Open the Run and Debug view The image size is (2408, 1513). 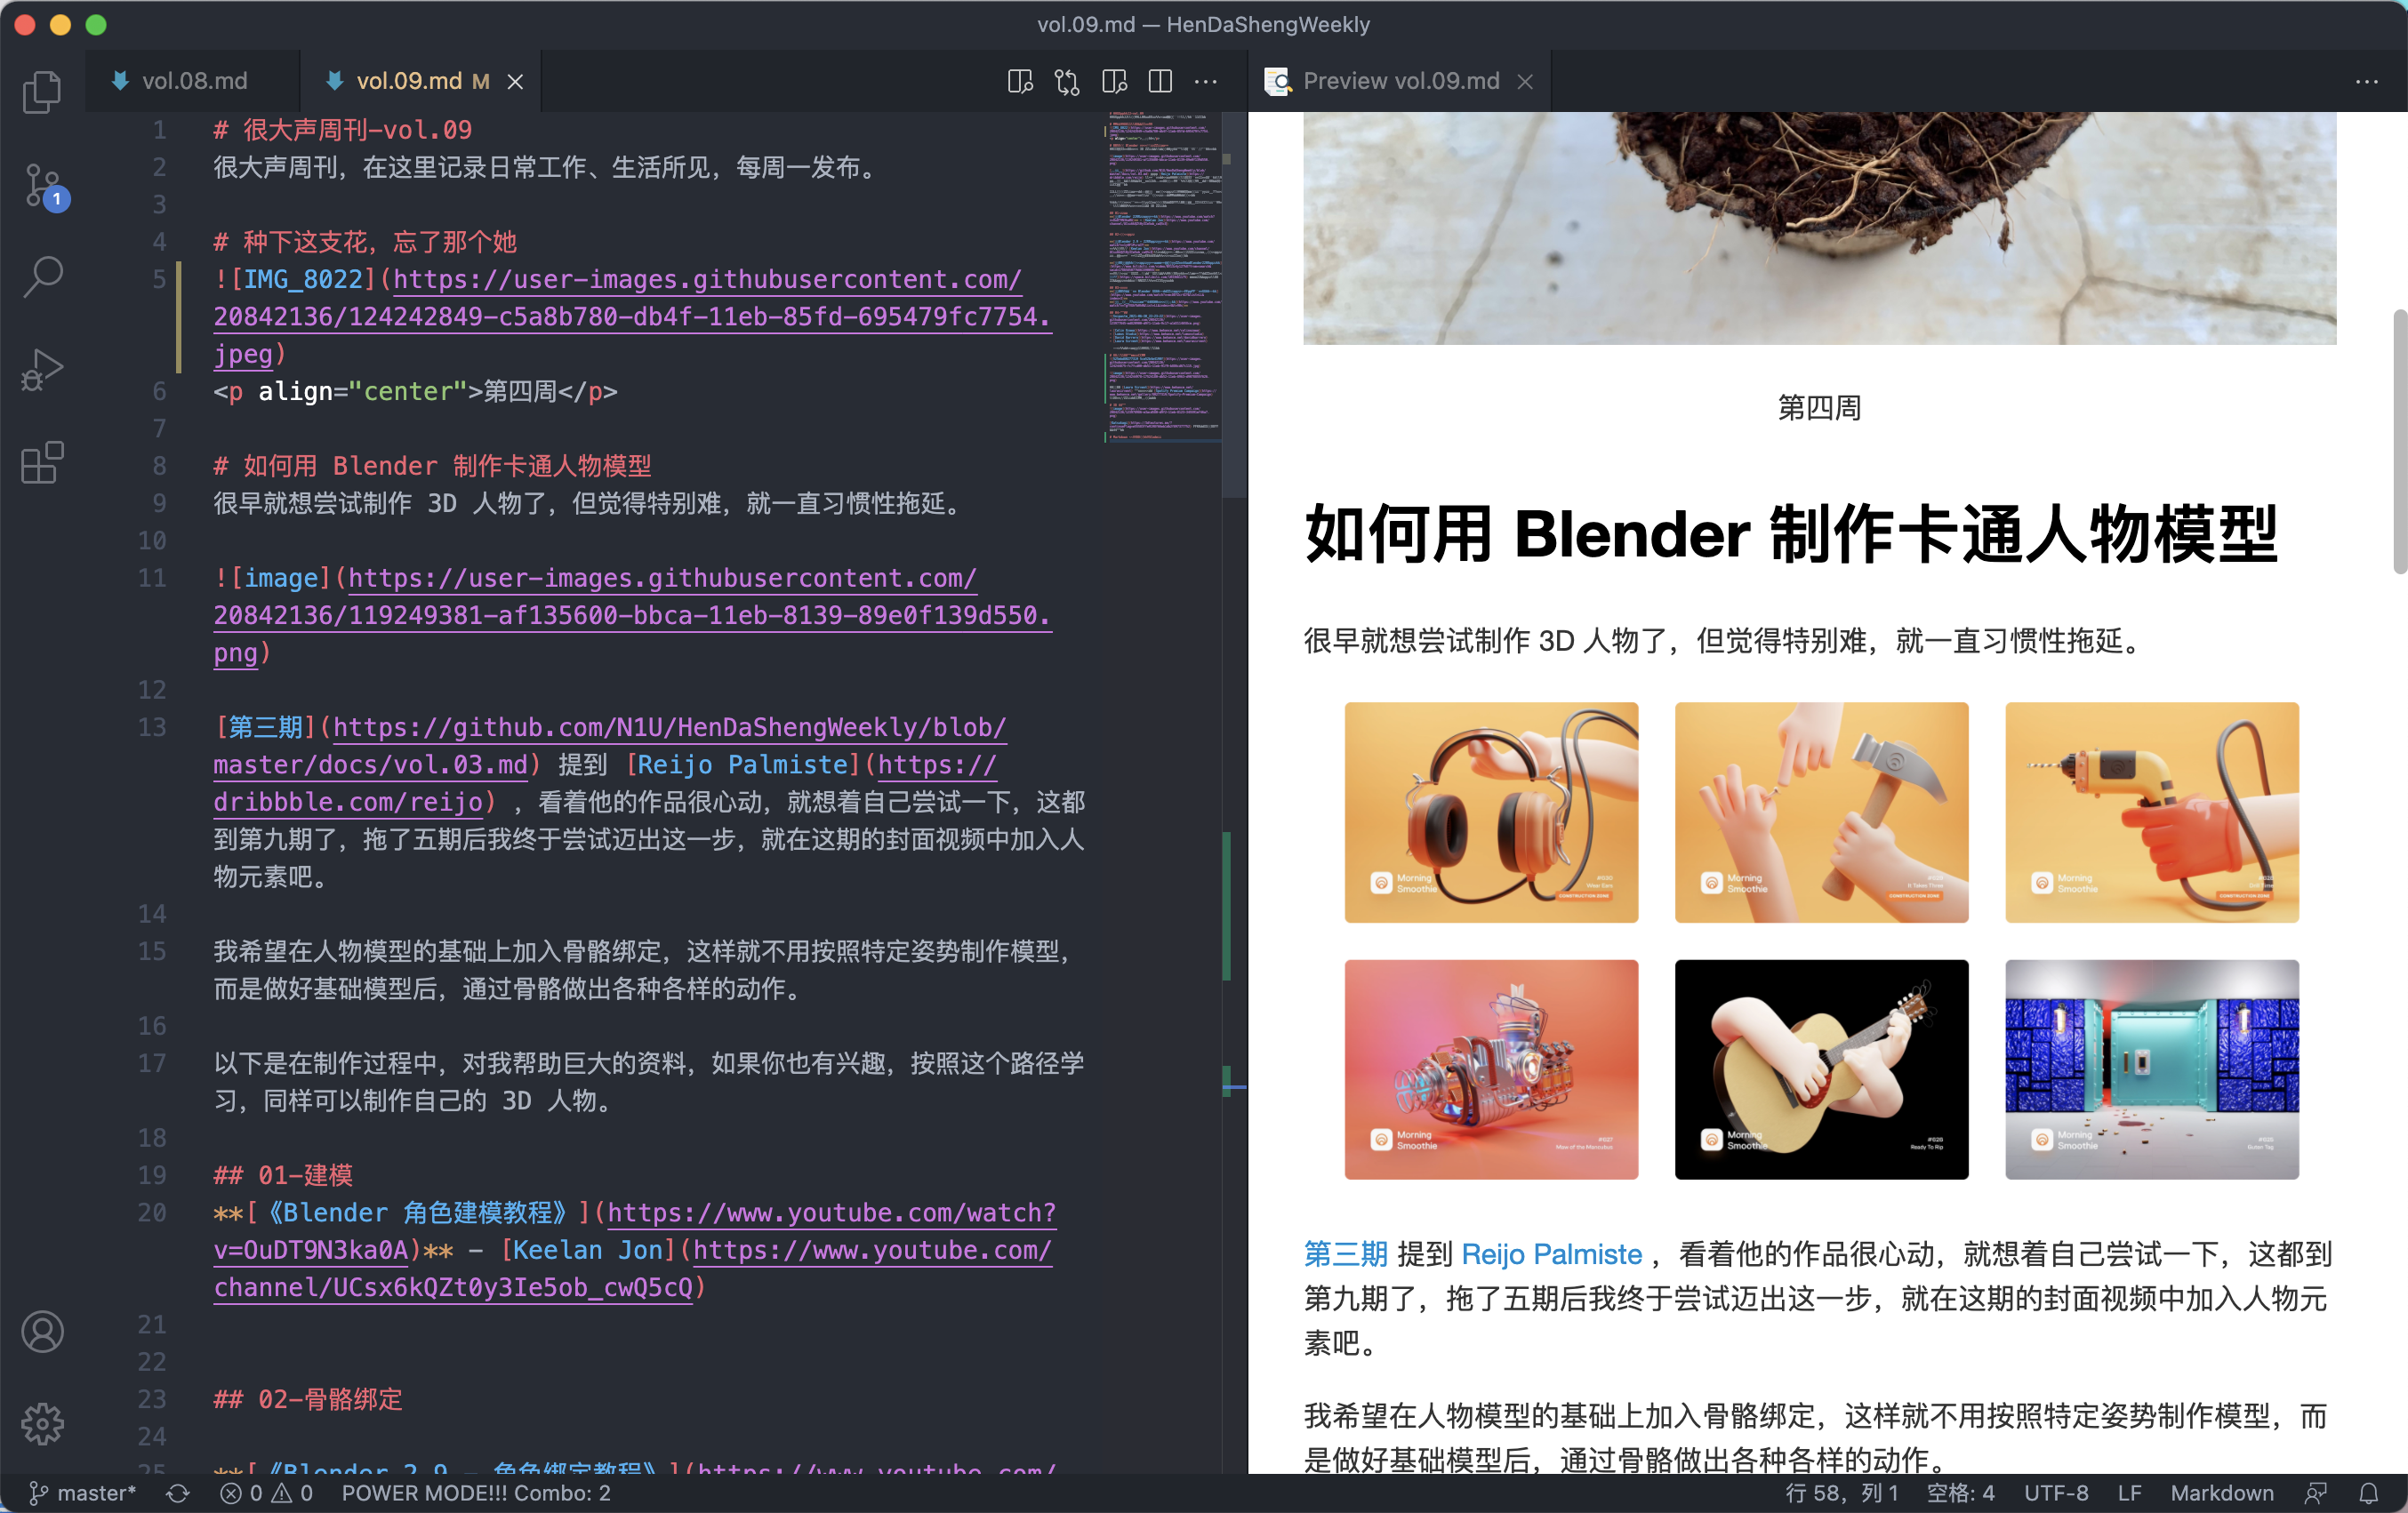point(42,370)
